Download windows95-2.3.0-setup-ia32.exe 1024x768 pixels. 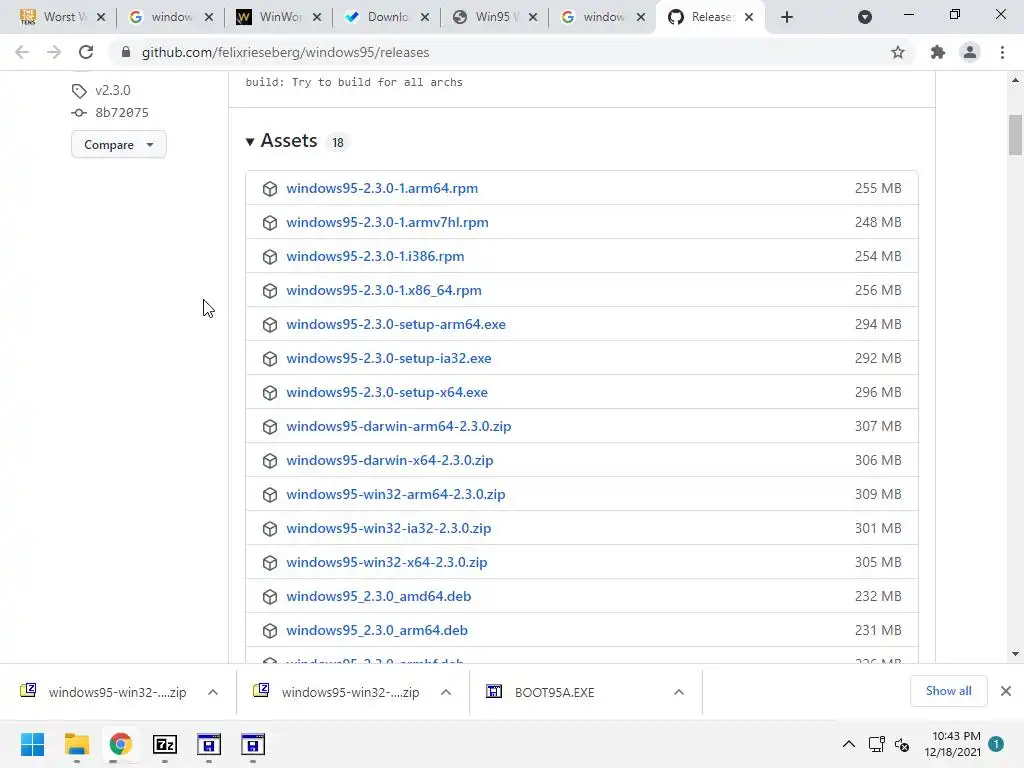pyautogui.click(x=389, y=358)
